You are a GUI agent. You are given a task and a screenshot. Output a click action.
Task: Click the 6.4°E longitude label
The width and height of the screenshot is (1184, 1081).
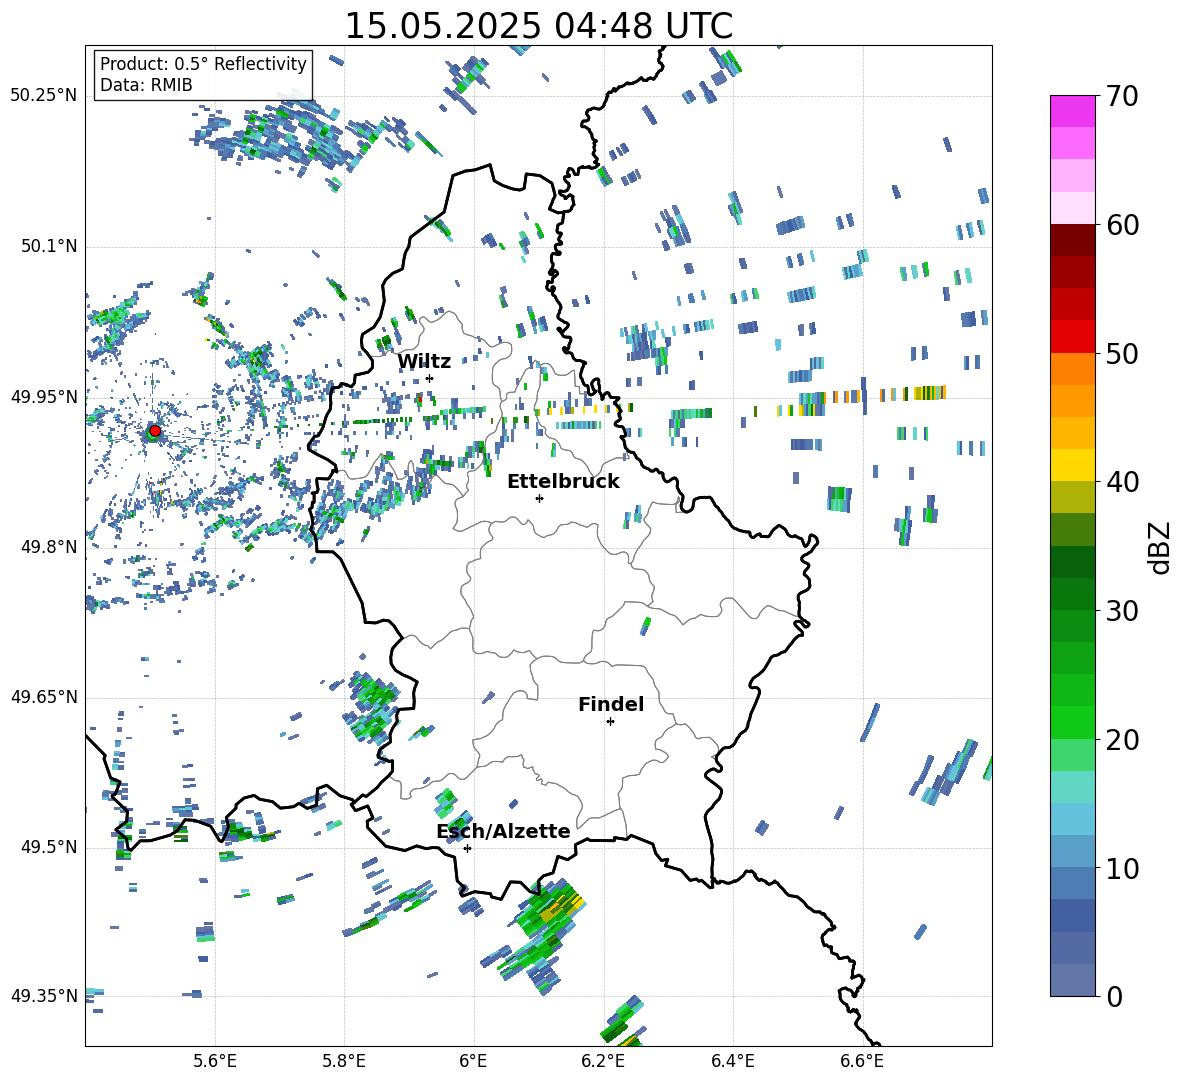[732, 1061]
